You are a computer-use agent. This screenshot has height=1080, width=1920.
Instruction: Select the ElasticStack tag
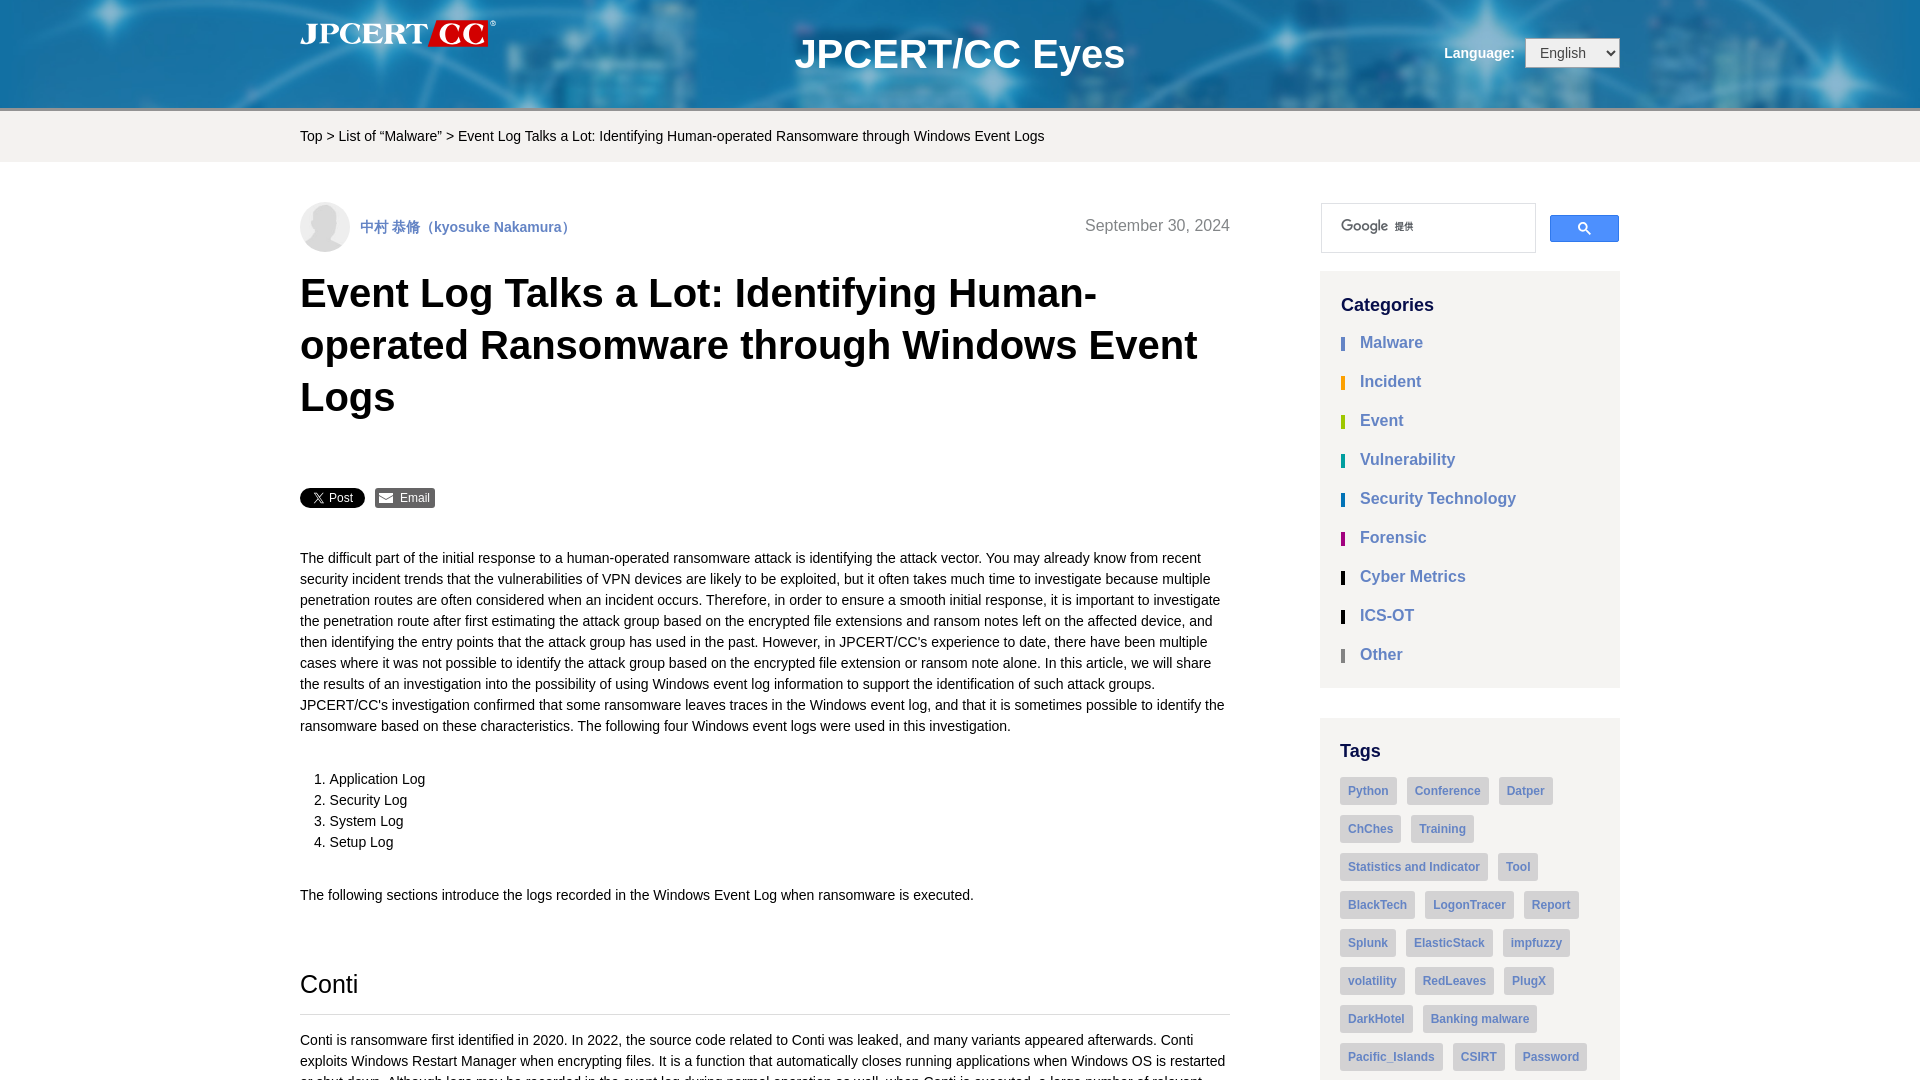[1448, 942]
